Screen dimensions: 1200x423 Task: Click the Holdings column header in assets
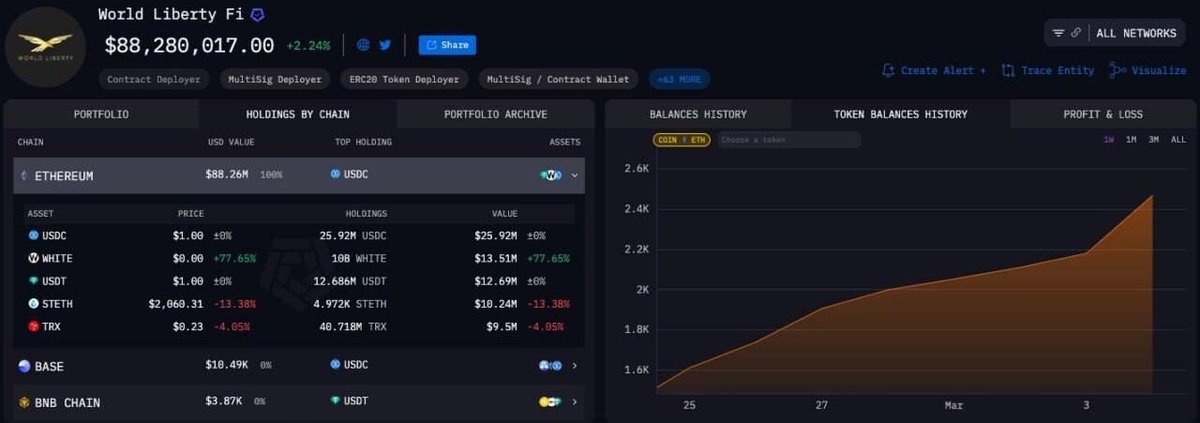[366, 213]
